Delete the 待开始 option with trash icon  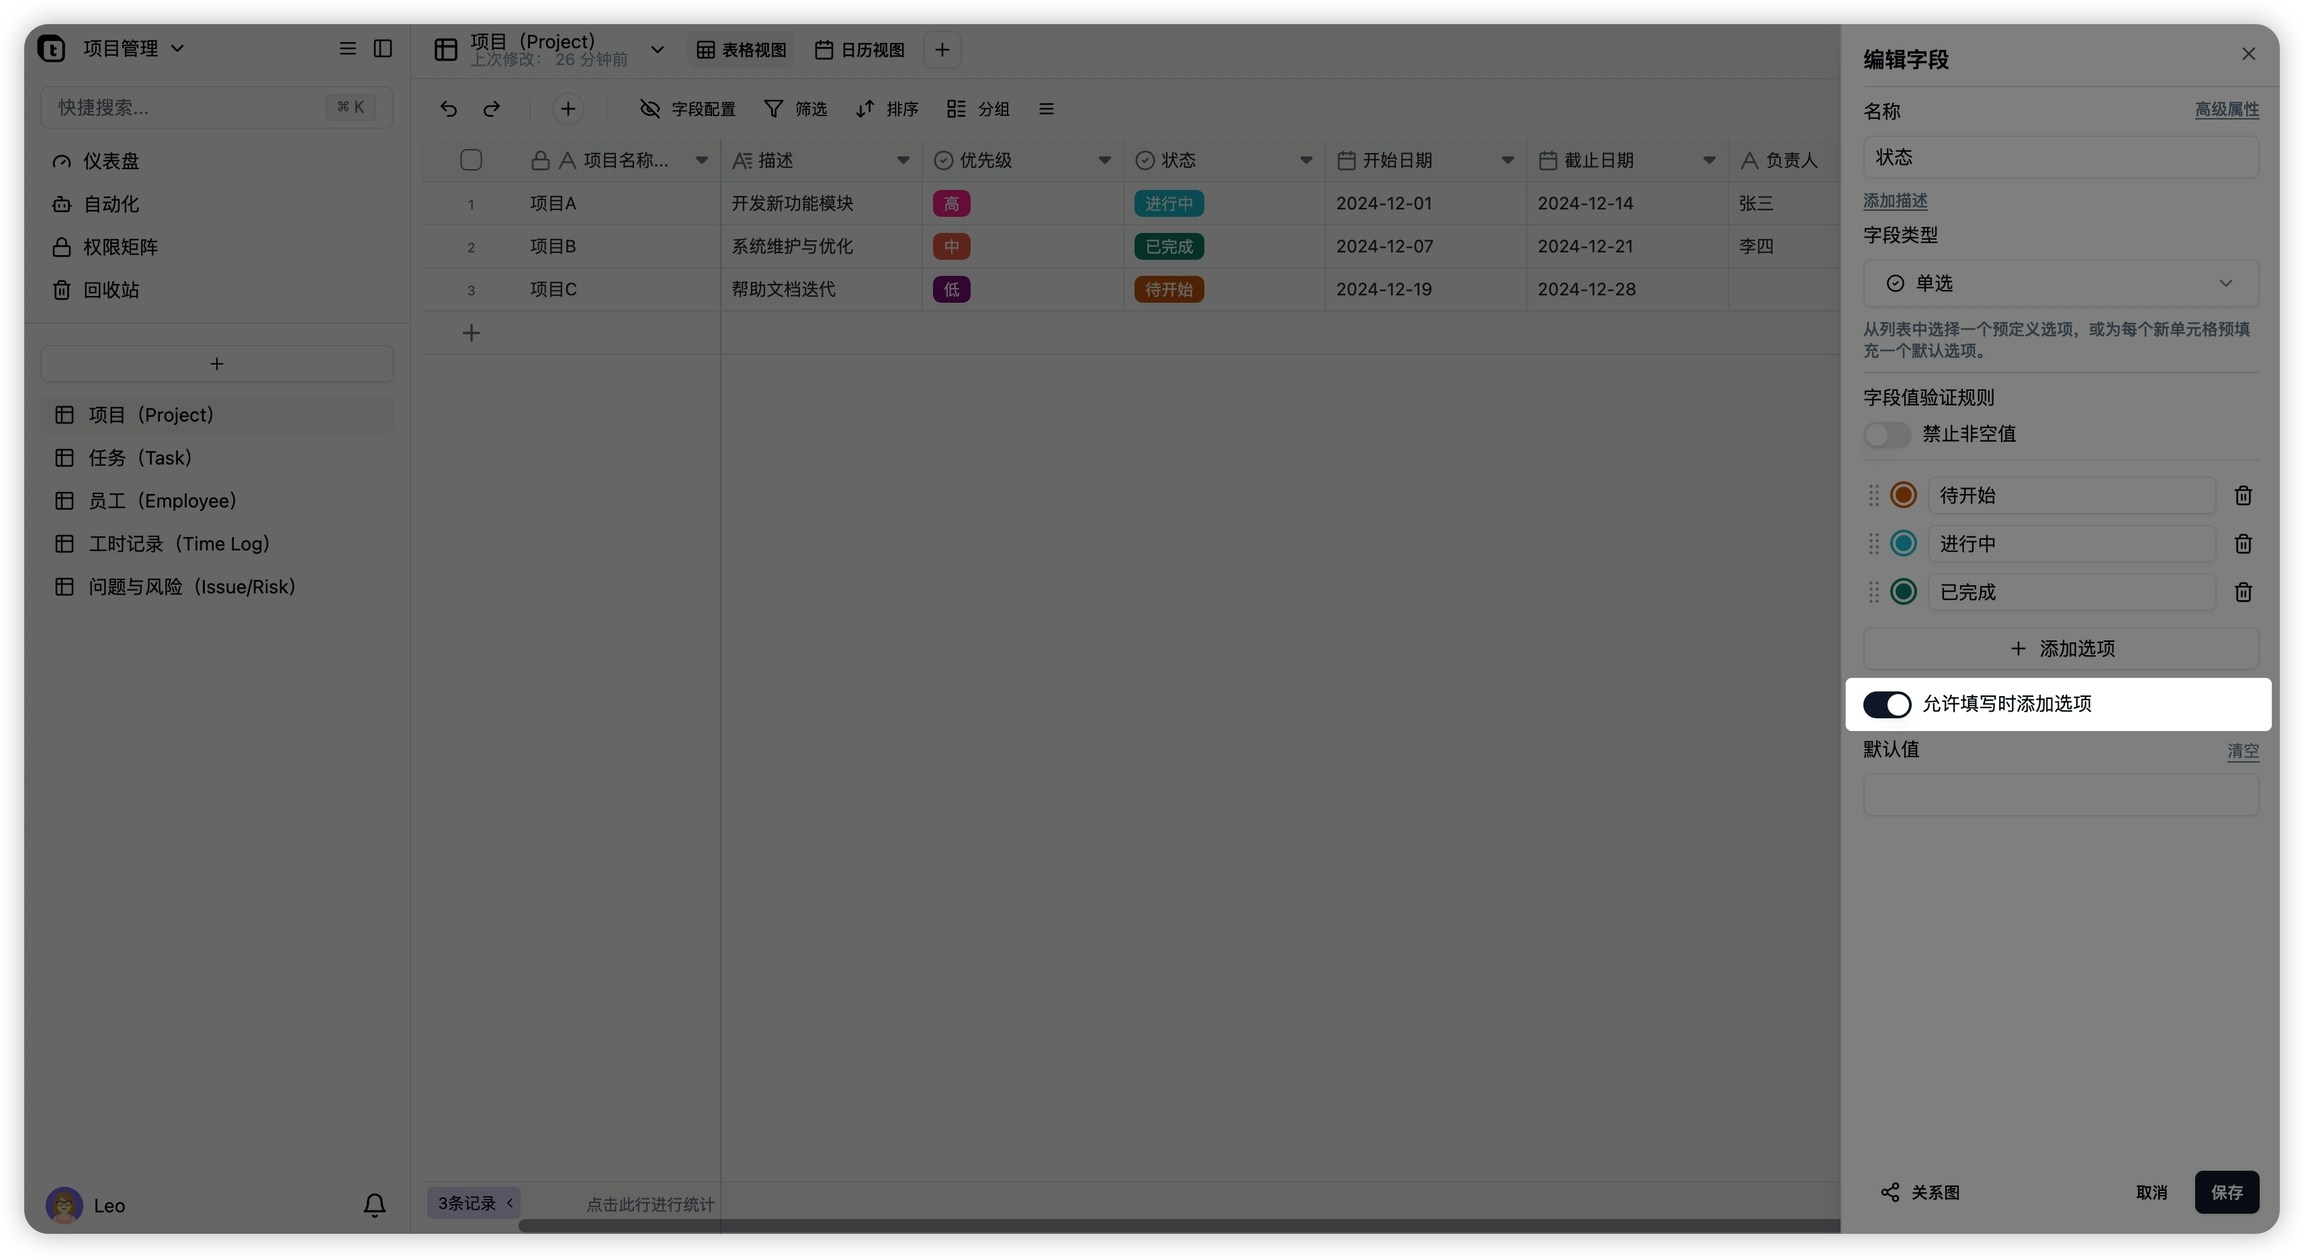[2243, 496]
